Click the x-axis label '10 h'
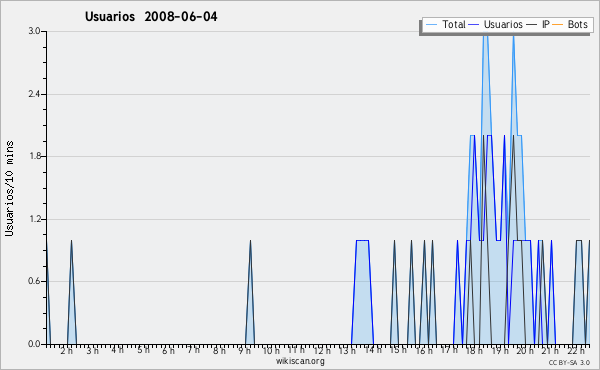The image size is (600, 370). tap(271, 350)
